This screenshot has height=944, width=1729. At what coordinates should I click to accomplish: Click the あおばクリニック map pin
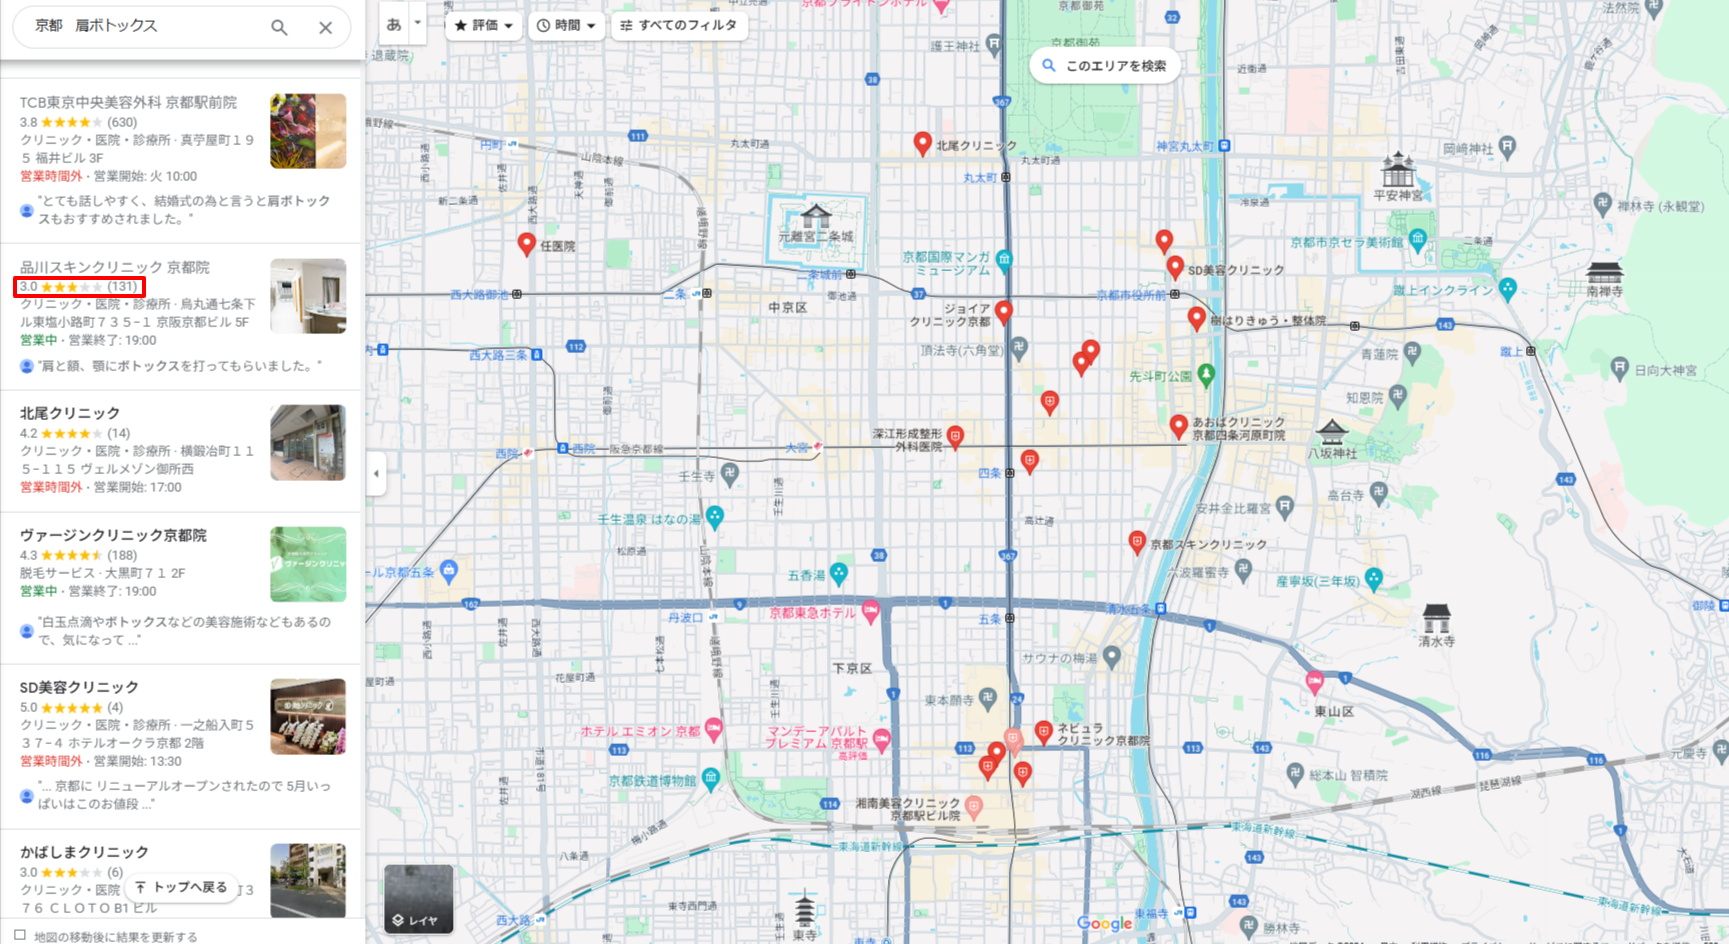pyautogui.click(x=1179, y=427)
